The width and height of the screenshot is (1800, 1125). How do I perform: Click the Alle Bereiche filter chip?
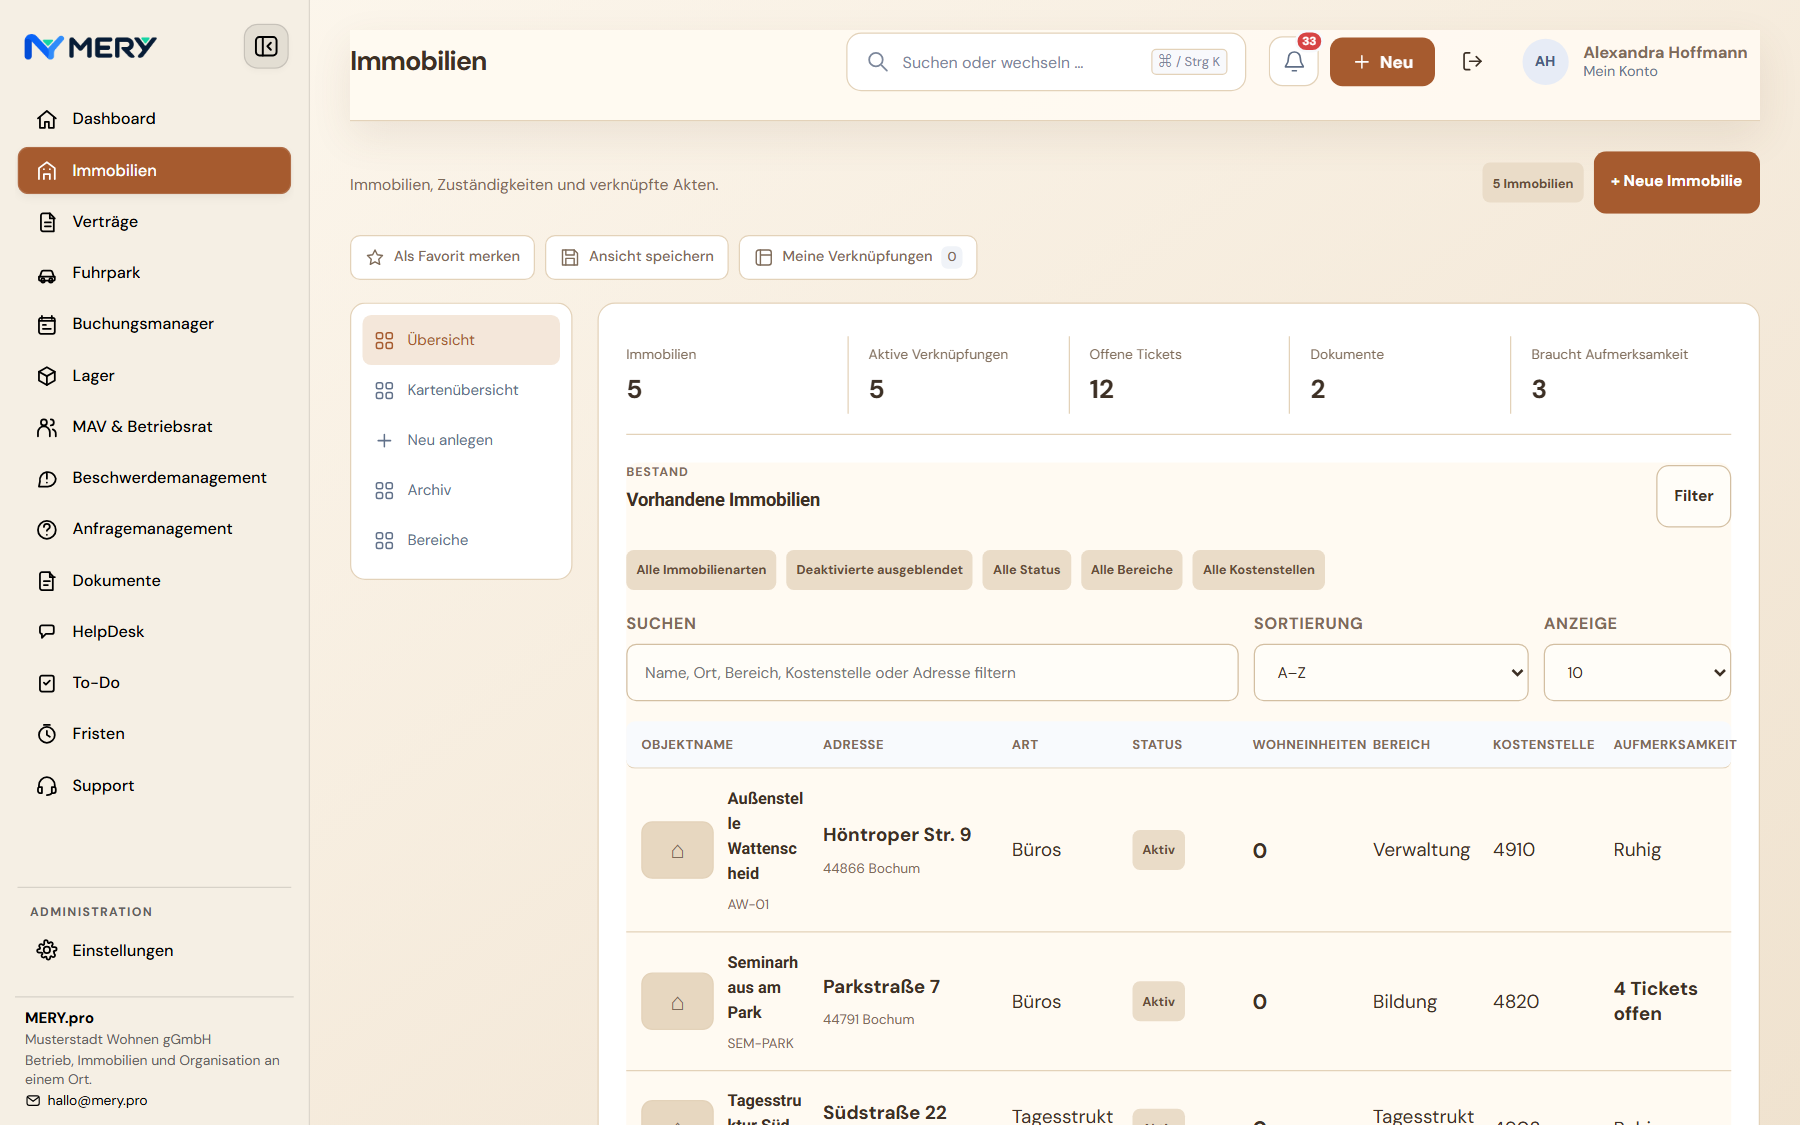(x=1131, y=570)
